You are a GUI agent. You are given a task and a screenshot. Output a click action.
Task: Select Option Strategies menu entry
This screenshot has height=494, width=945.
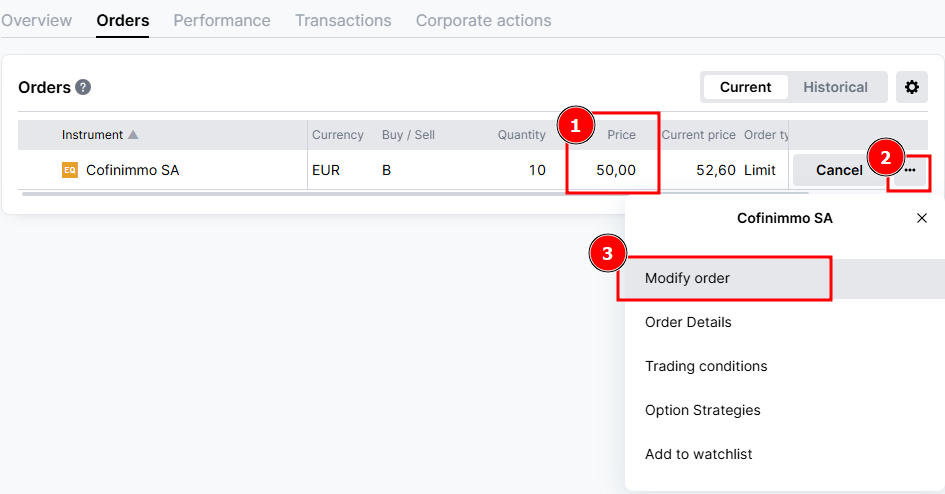pyautogui.click(x=702, y=410)
